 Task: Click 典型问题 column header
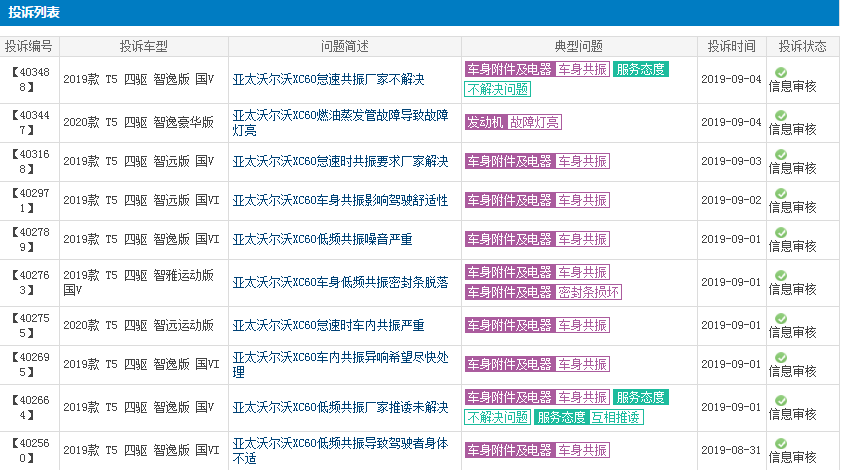point(579,47)
